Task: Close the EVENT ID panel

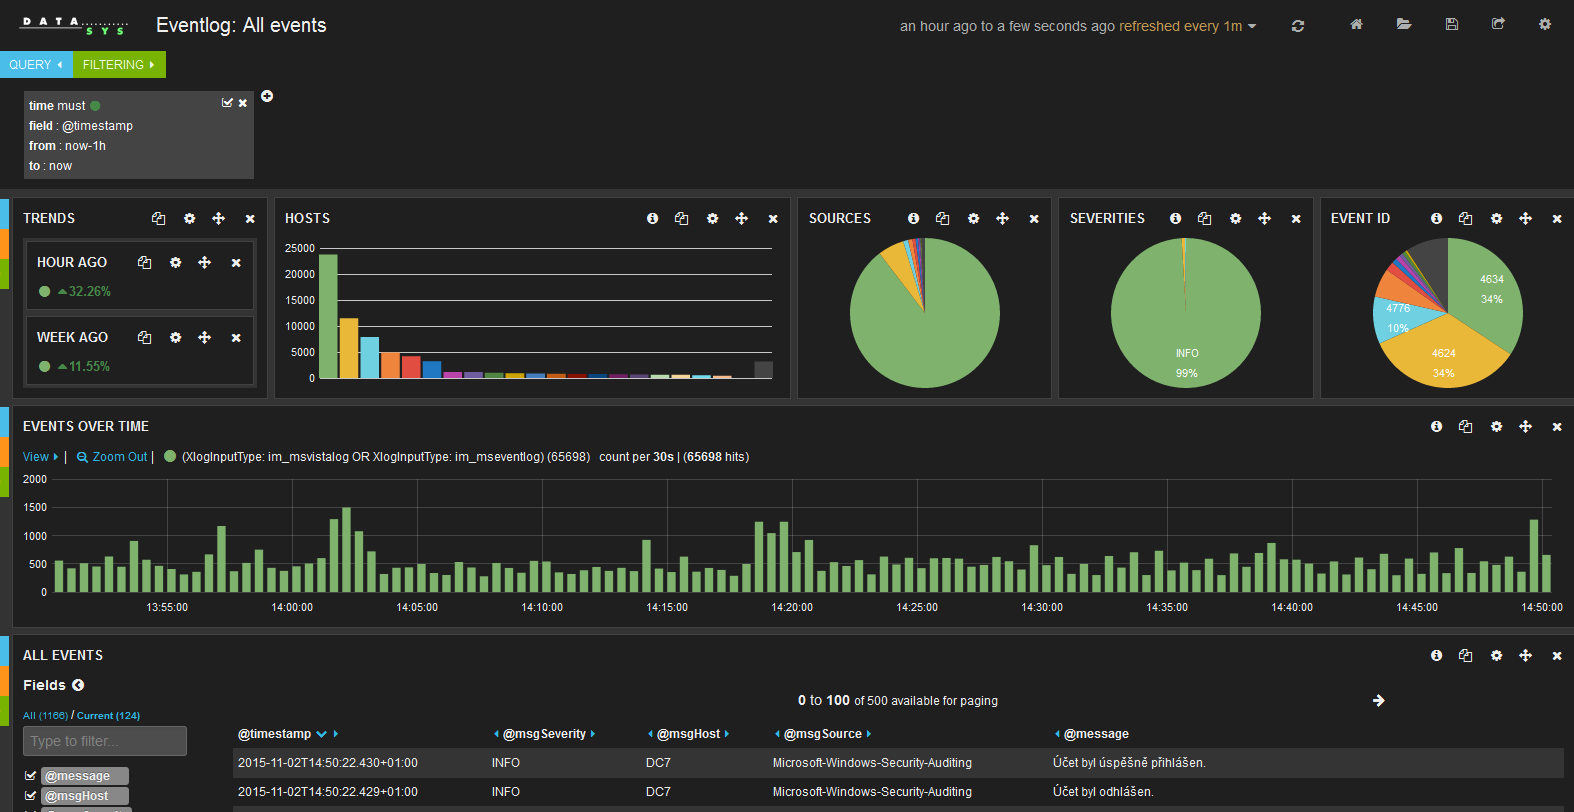Action: click(1557, 219)
